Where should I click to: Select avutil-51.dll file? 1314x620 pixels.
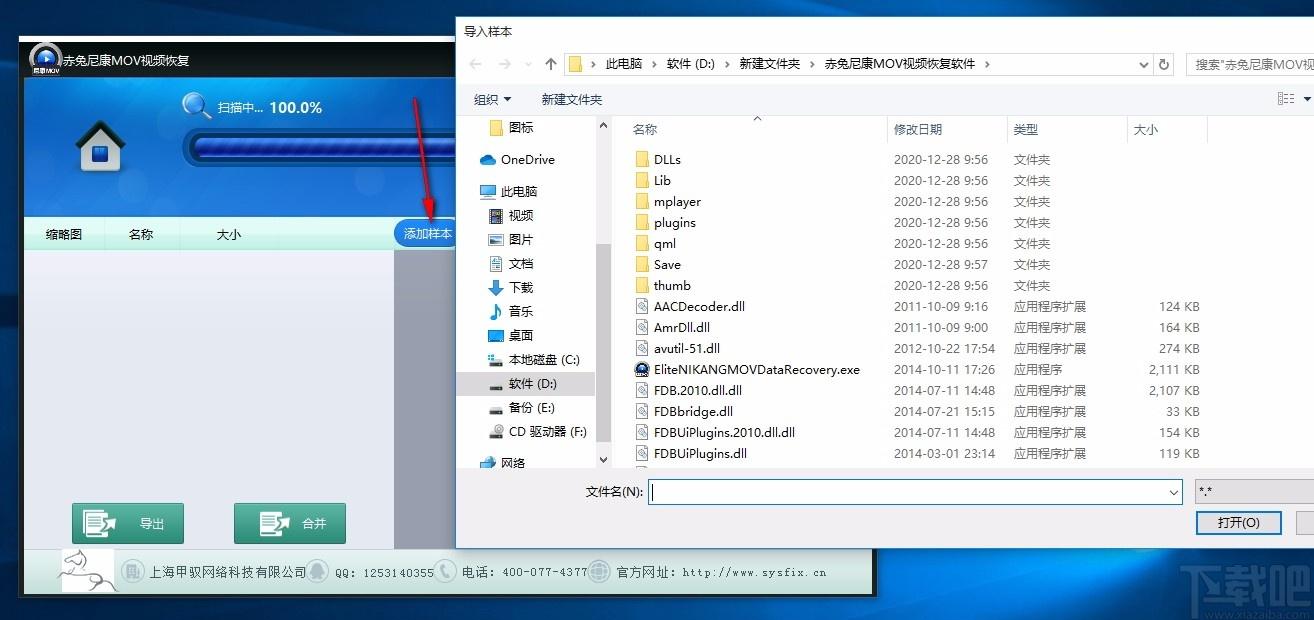coord(677,348)
